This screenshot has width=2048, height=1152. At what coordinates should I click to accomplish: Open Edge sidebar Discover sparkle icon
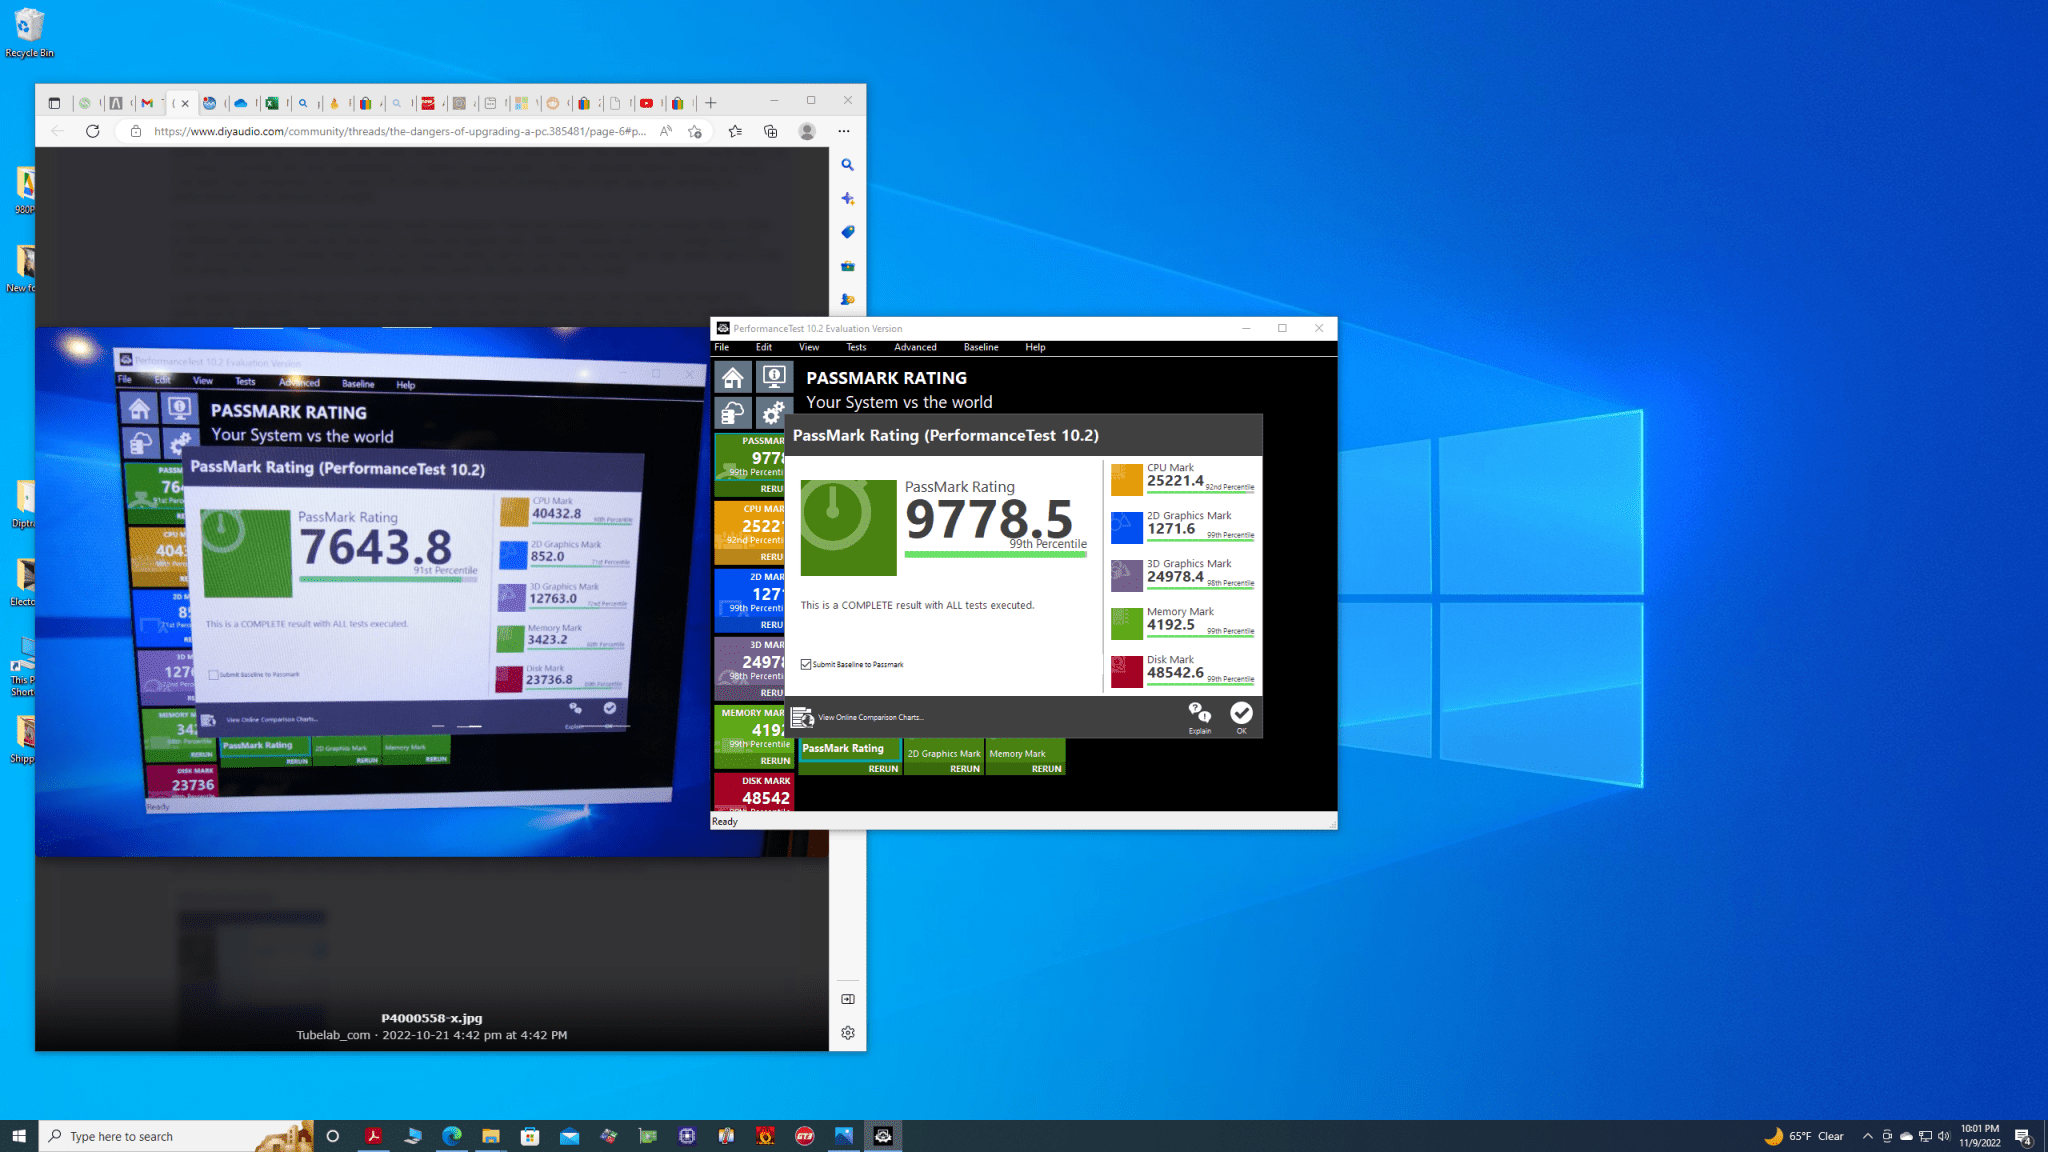847,198
